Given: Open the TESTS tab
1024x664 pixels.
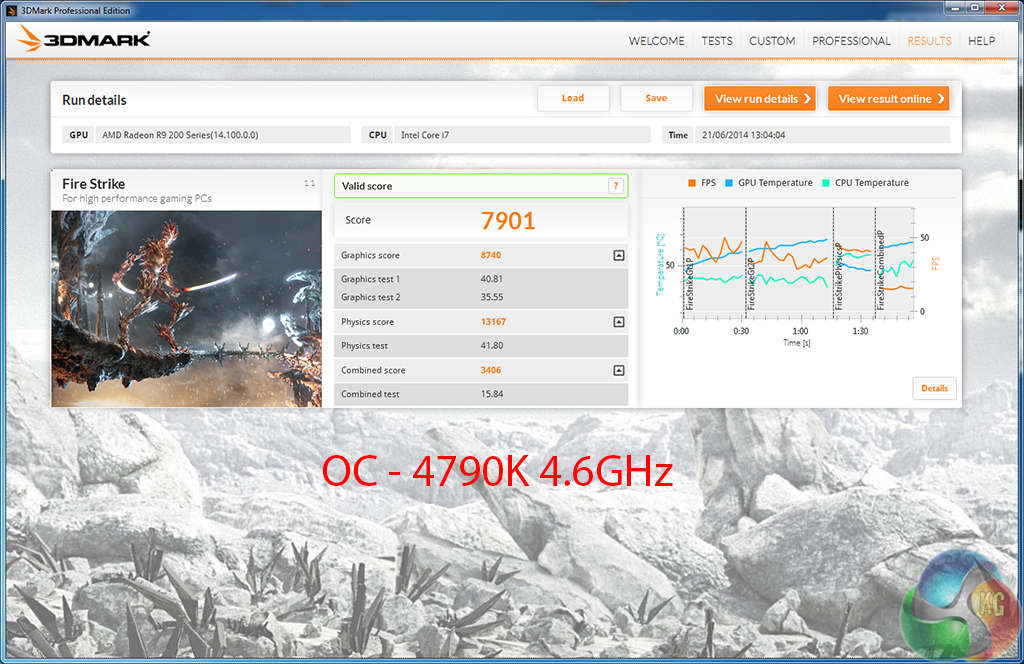Looking at the screenshot, I should tap(716, 41).
